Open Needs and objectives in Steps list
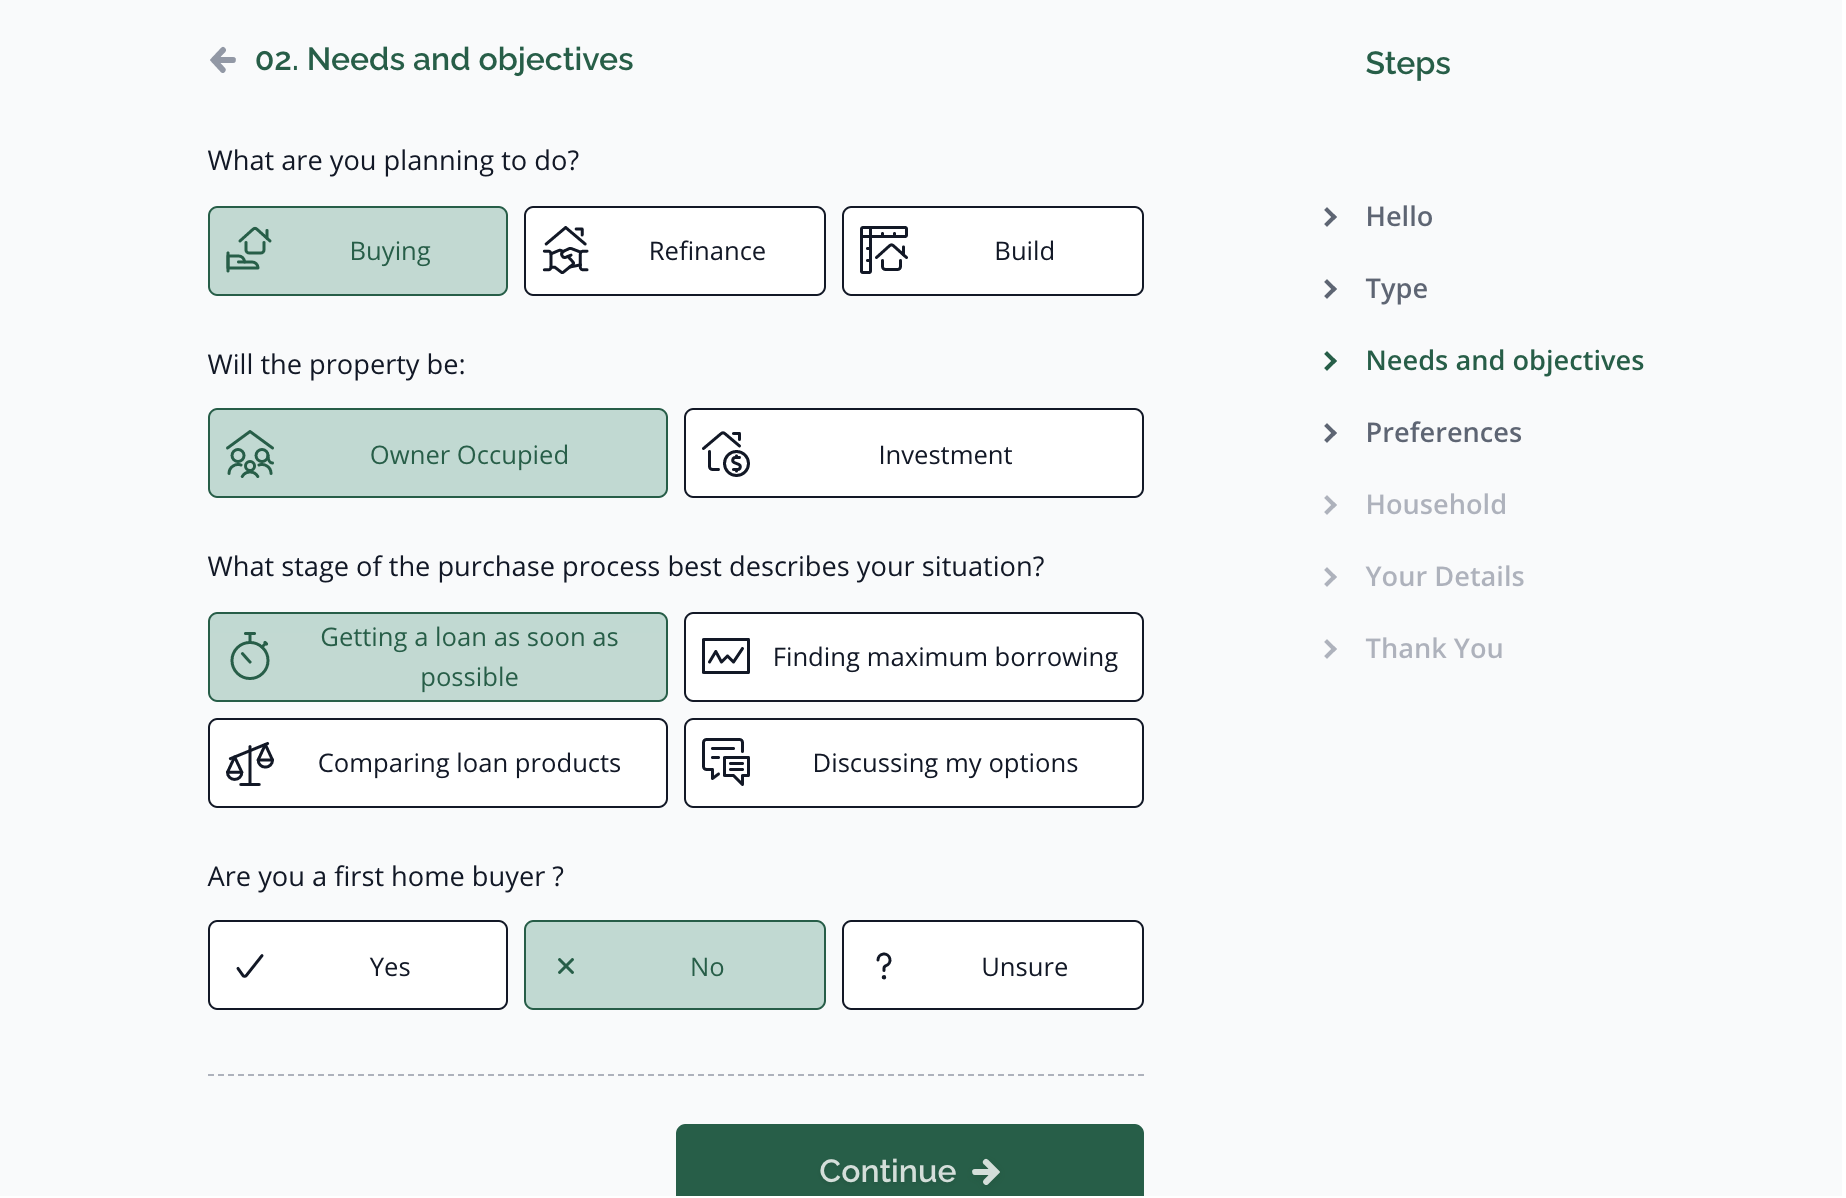The height and width of the screenshot is (1198, 1846). point(1505,361)
